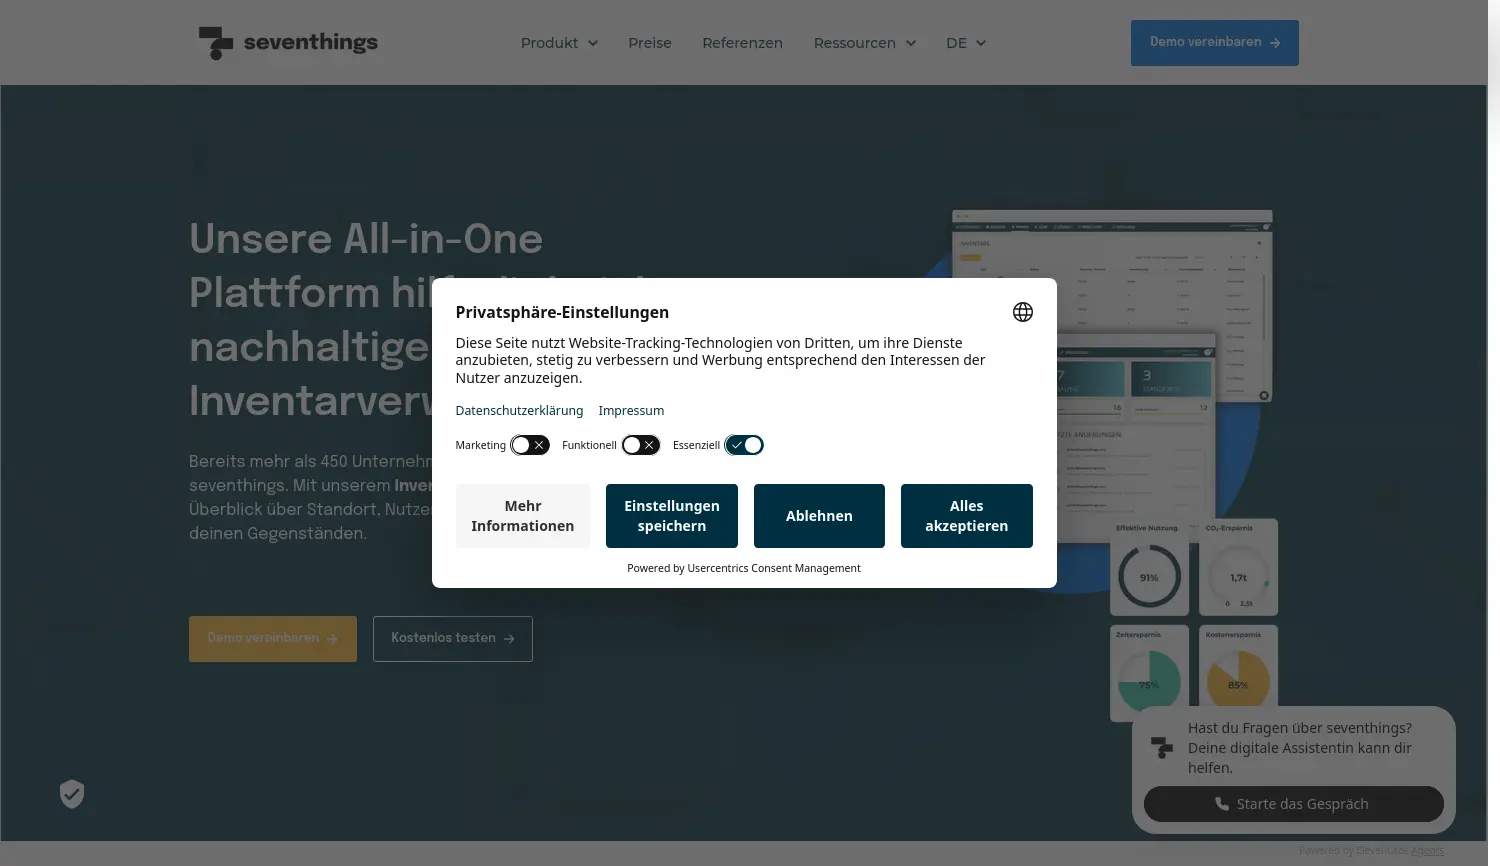Click the seventhings icon in the chat bubble
Image resolution: width=1500 pixels, height=866 pixels.
click(1161, 747)
